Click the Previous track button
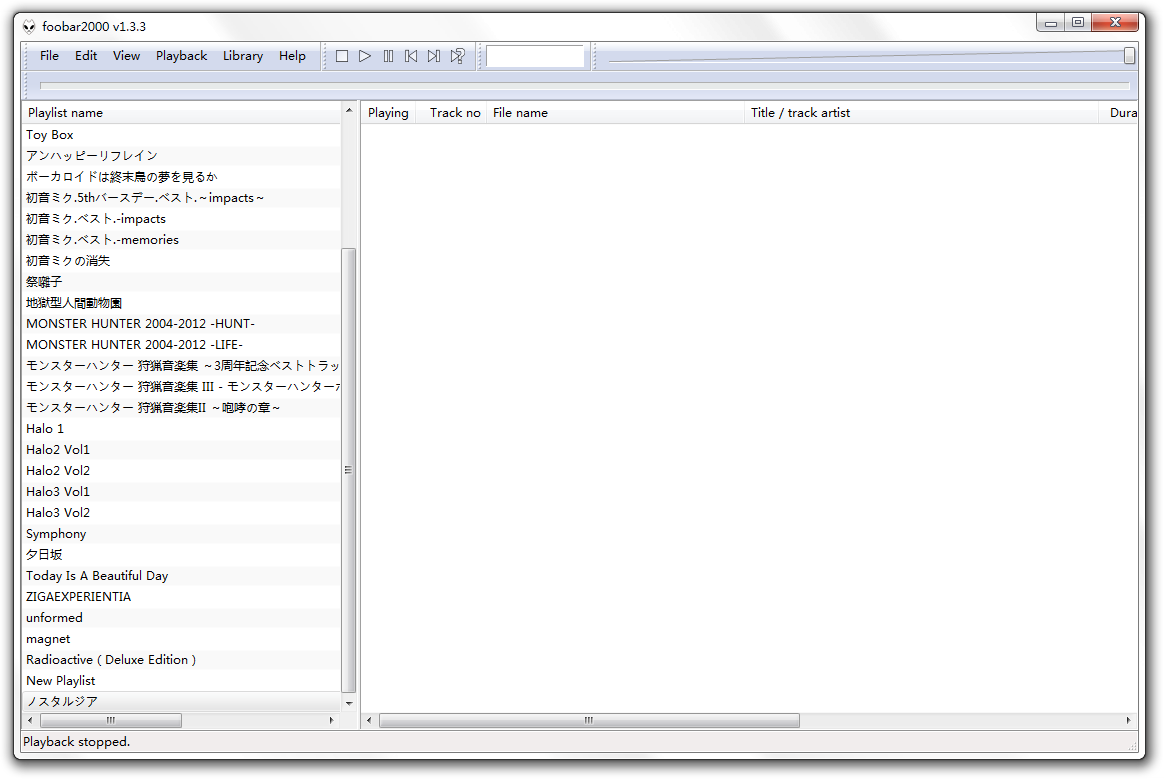This screenshot has height=779, width=1164. pos(411,56)
